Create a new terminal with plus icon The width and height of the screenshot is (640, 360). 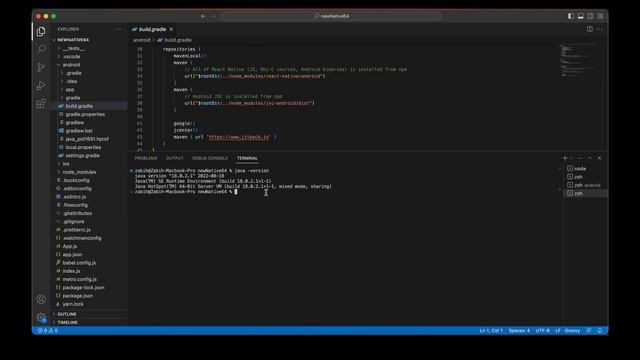(565, 158)
